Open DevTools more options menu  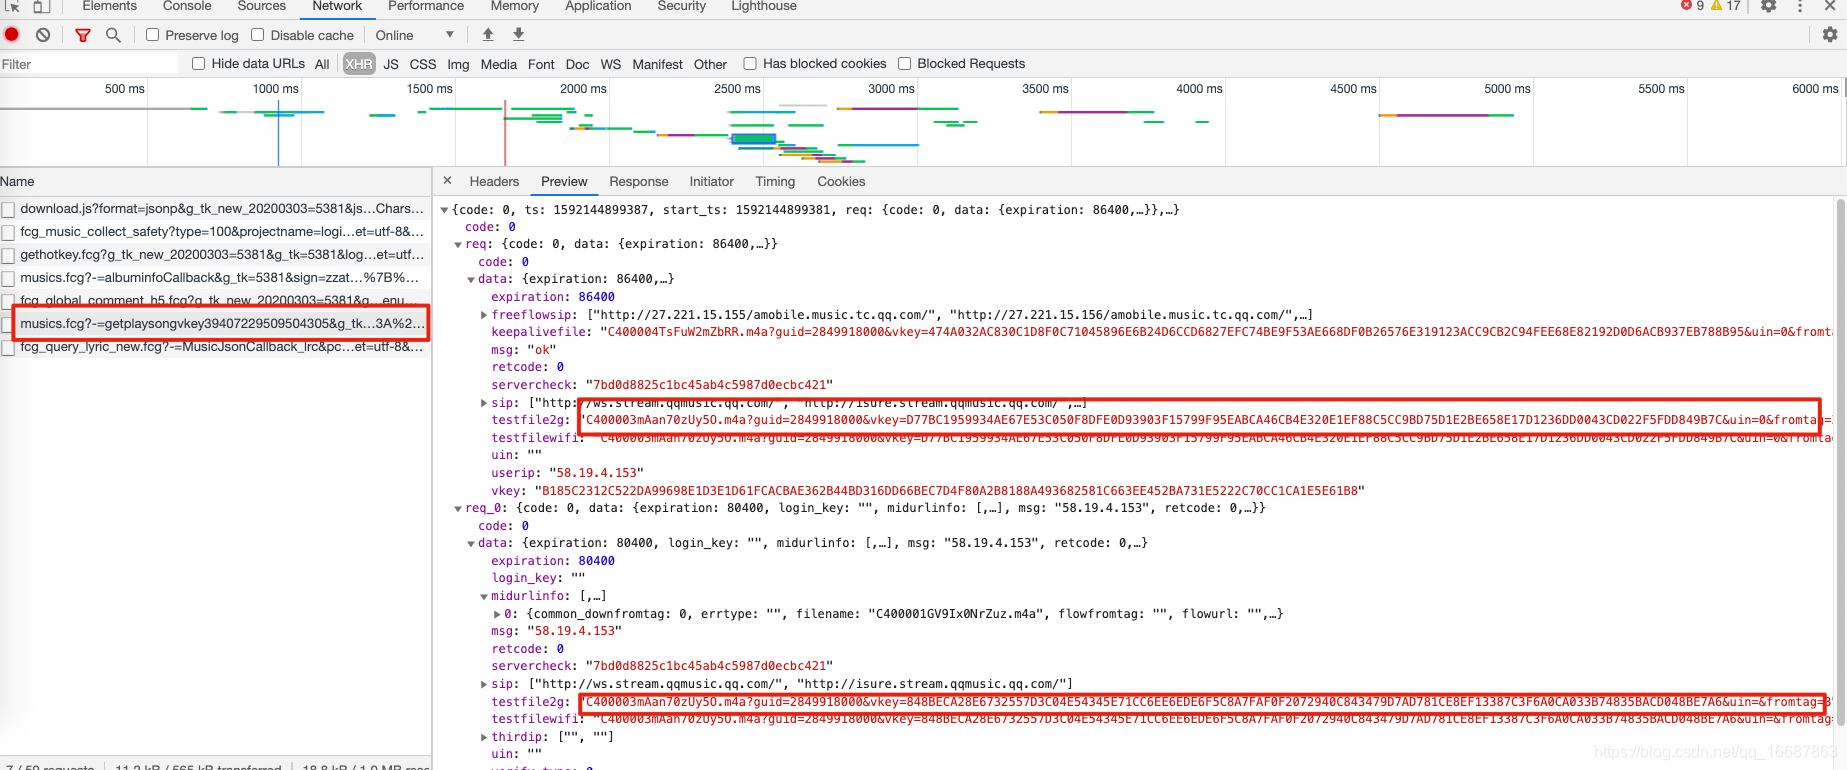point(1800,6)
